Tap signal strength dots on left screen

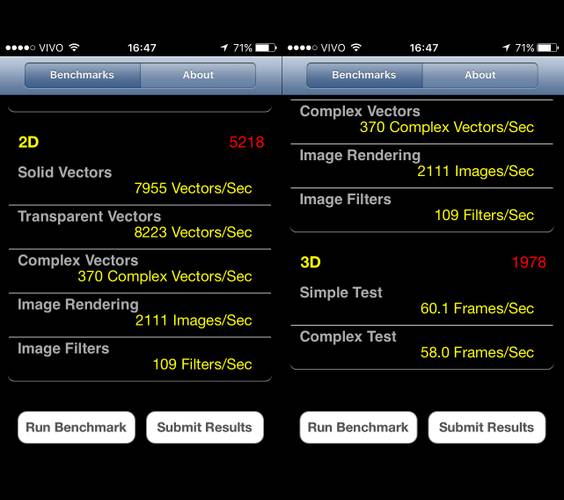(20, 48)
